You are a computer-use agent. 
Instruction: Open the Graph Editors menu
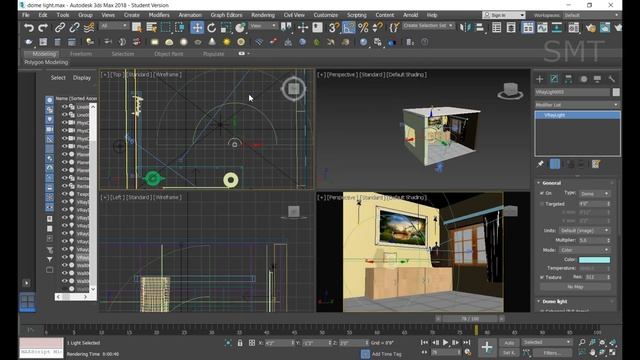(226, 15)
